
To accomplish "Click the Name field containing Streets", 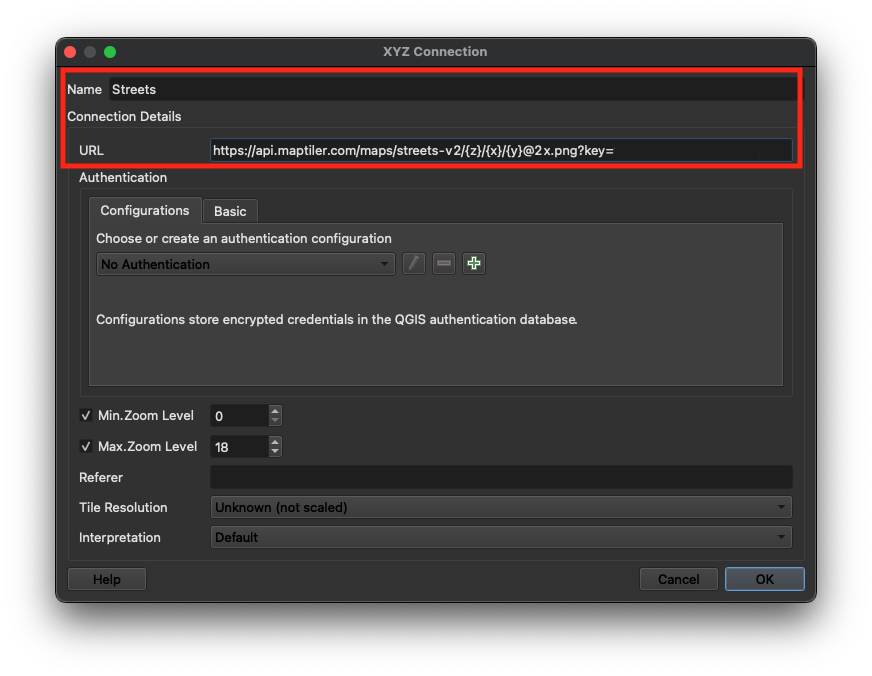I will (x=450, y=89).
